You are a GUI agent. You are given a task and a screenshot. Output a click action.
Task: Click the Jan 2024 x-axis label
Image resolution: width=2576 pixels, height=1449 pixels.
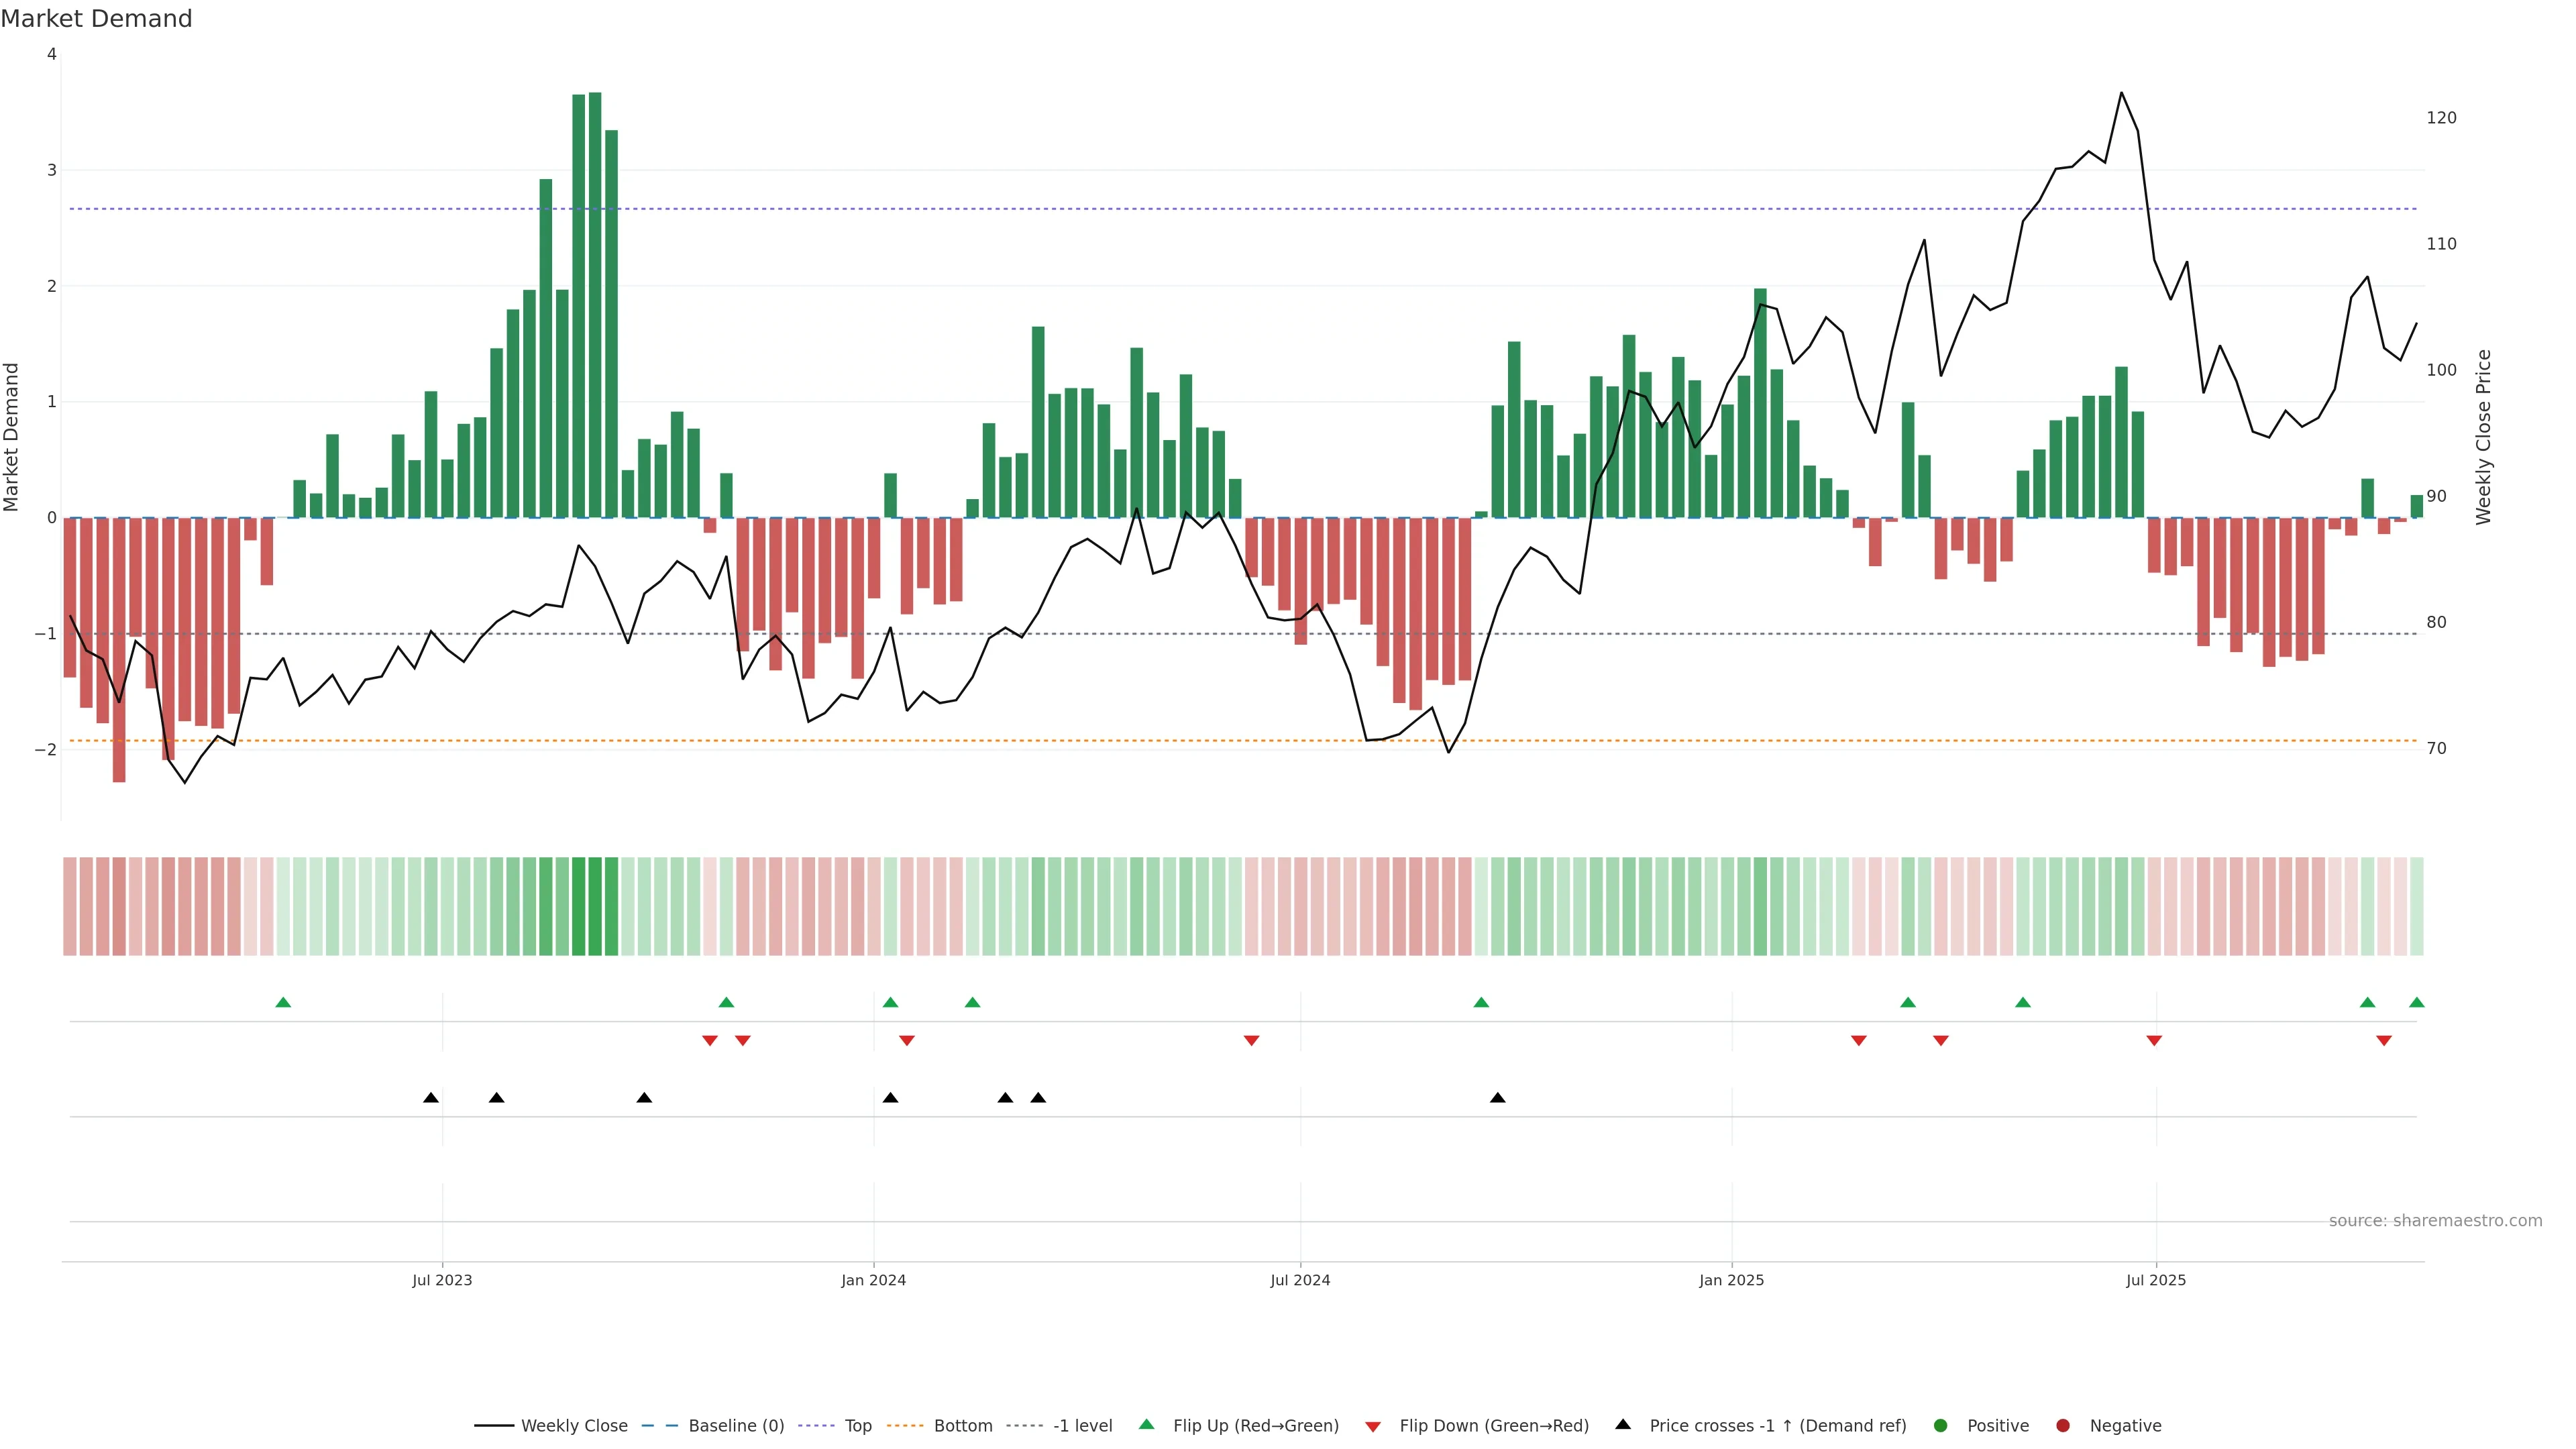(x=873, y=1280)
